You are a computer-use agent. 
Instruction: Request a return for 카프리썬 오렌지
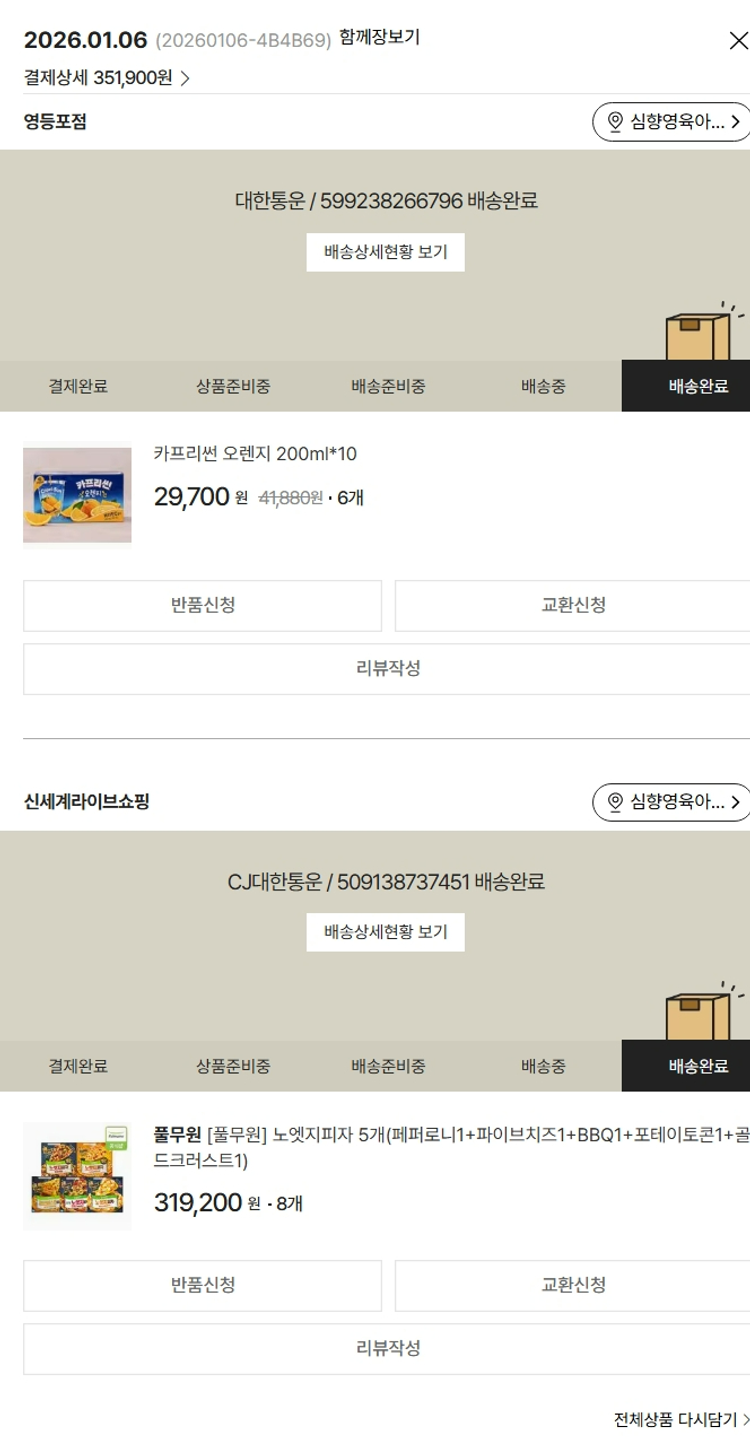[202, 606]
